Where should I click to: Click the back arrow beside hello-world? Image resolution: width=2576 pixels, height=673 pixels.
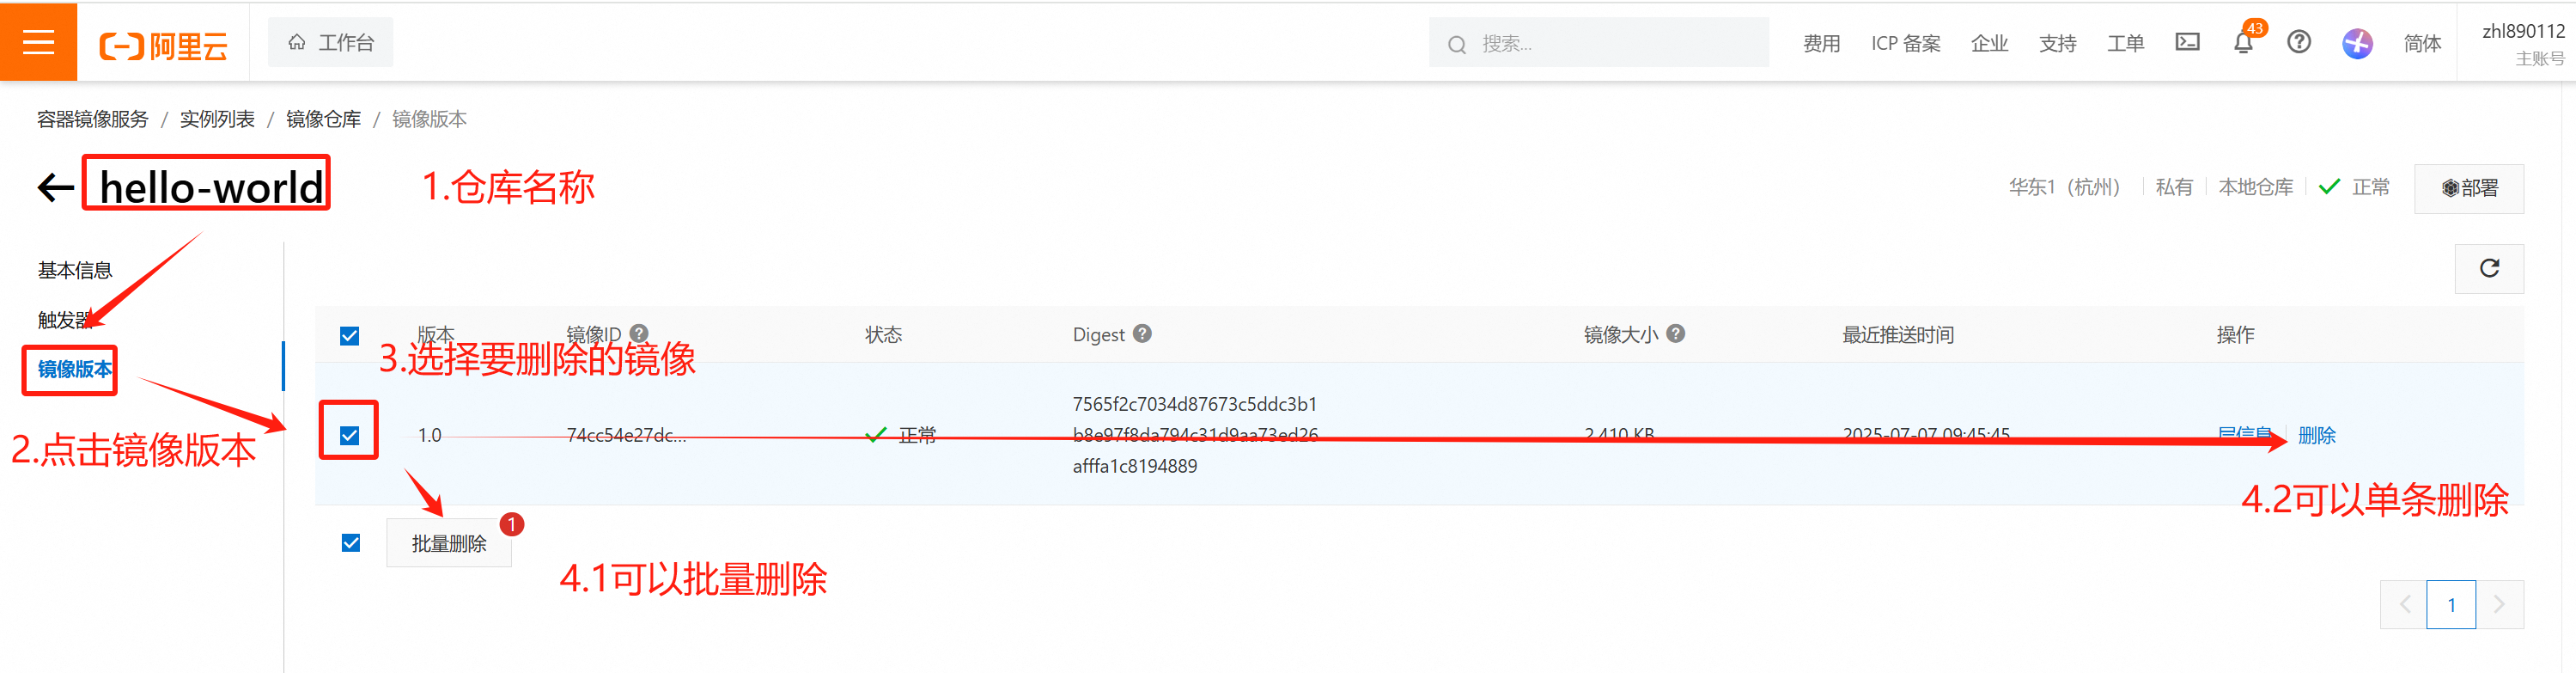(56, 187)
